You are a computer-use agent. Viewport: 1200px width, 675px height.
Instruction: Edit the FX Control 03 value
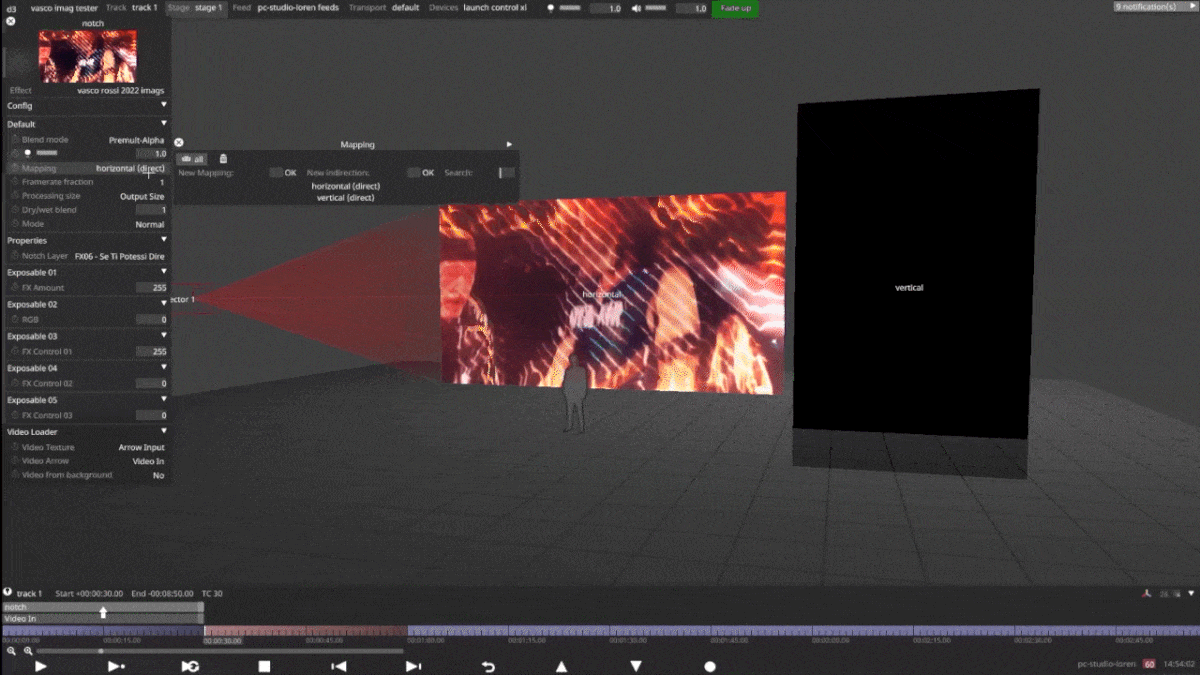(152, 415)
